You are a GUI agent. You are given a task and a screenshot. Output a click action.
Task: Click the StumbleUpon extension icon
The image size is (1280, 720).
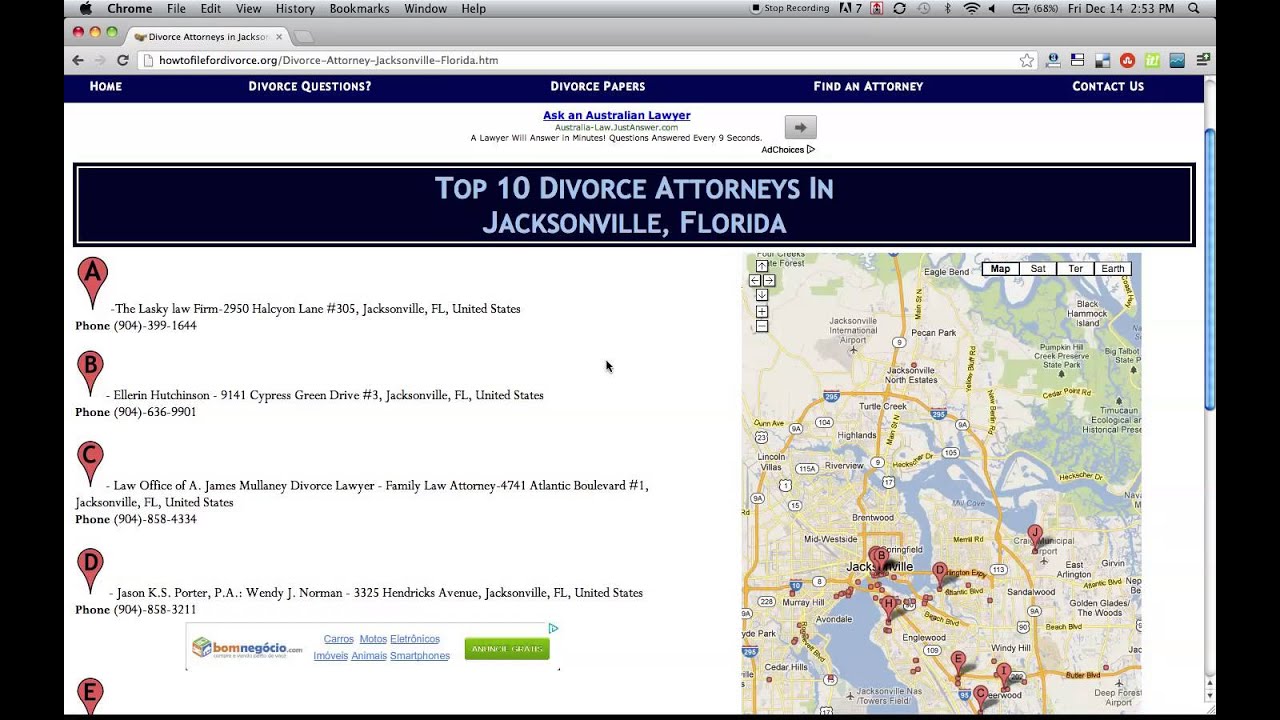pyautogui.click(x=1127, y=60)
